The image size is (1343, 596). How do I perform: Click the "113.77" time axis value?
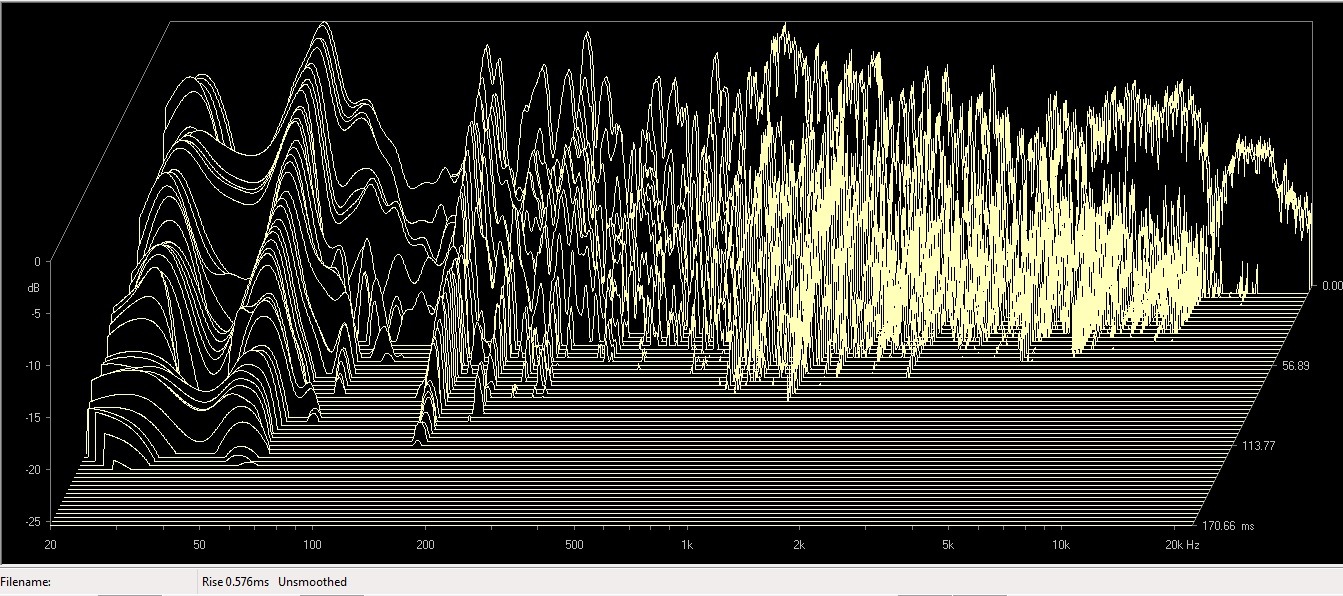click(x=1260, y=445)
